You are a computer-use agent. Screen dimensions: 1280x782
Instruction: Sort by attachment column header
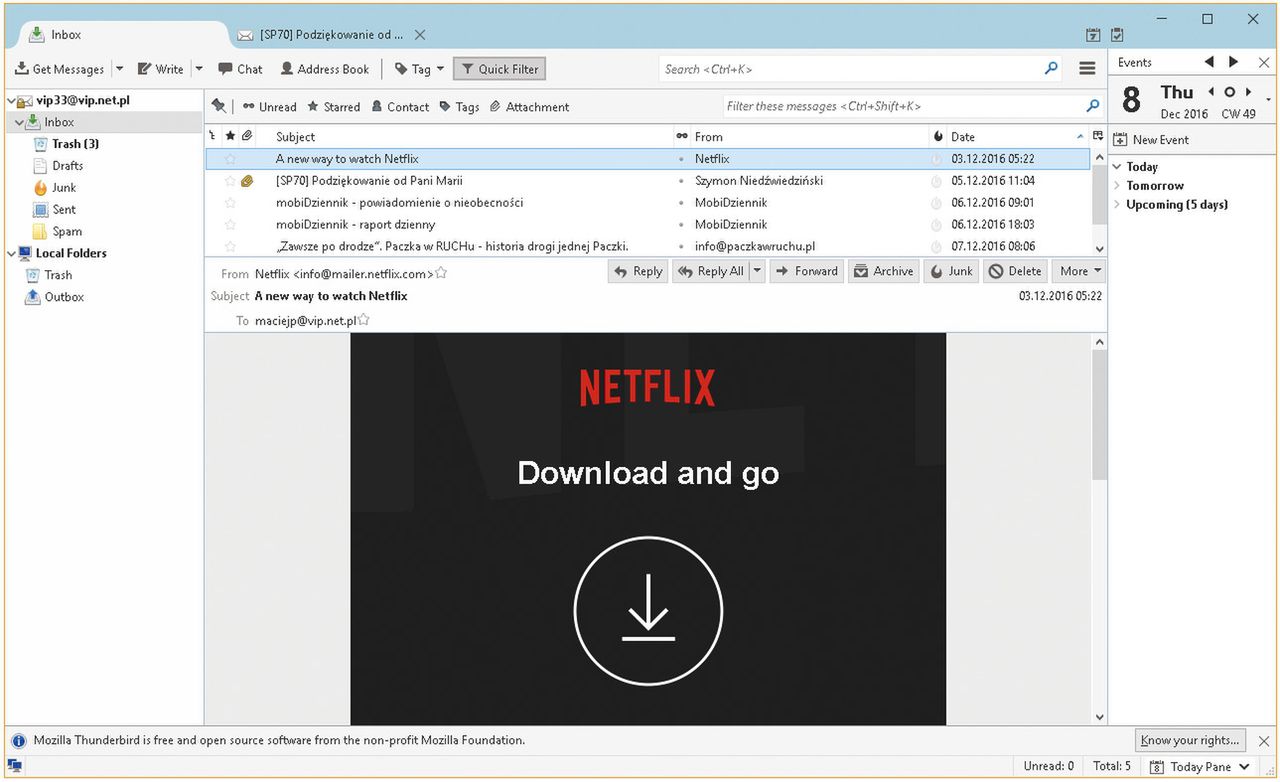pyautogui.click(x=247, y=136)
